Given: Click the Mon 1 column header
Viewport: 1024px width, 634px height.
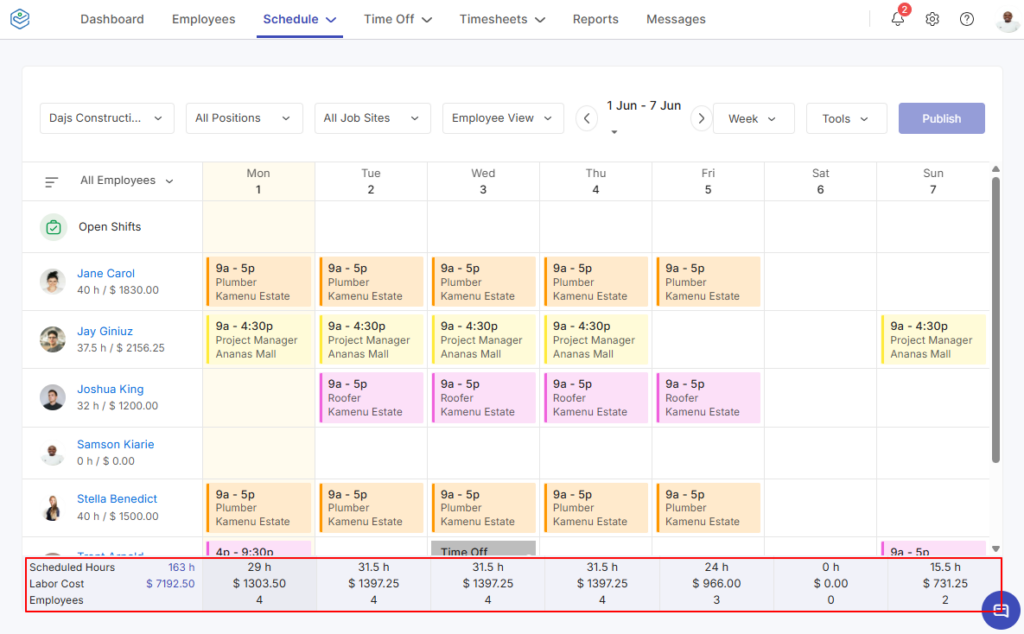Looking at the screenshot, I should (x=259, y=182).
